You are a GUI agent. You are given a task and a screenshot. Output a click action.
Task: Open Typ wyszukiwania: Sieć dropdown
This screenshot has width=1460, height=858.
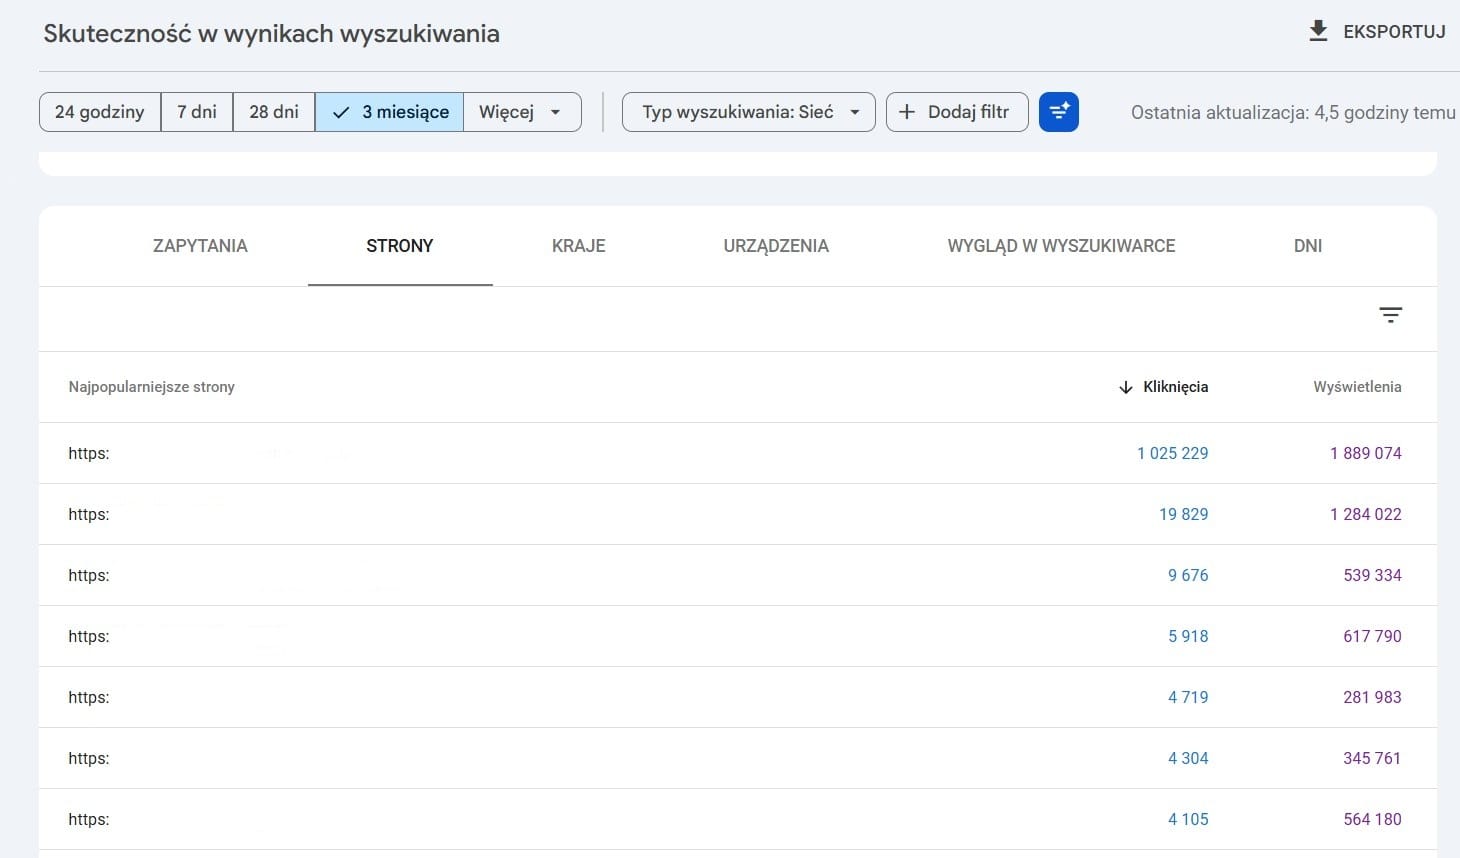point(749,112)
